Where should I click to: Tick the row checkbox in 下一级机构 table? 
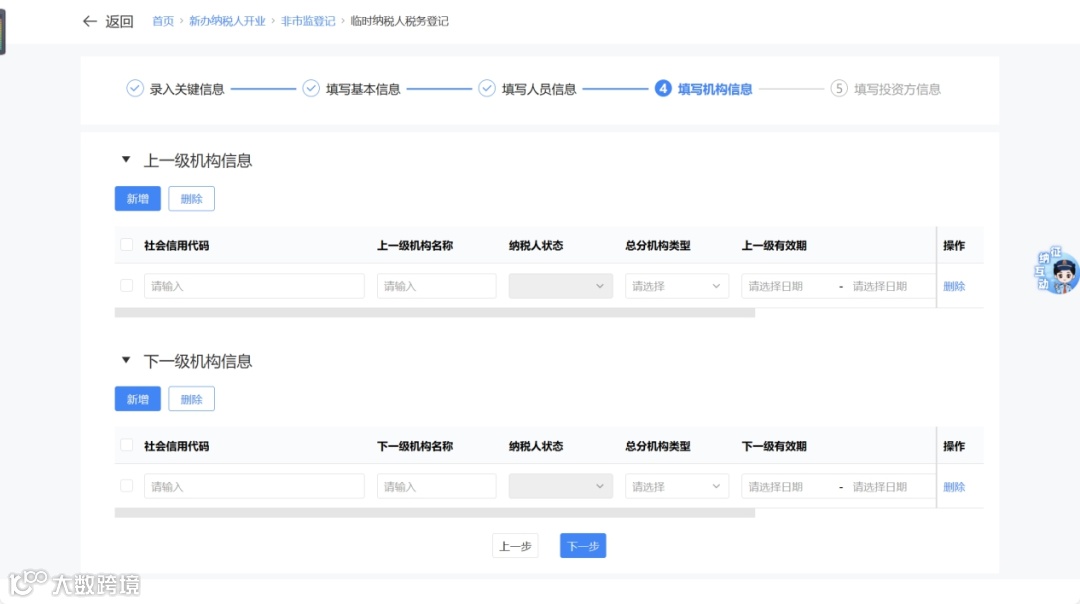pos(127,486)
